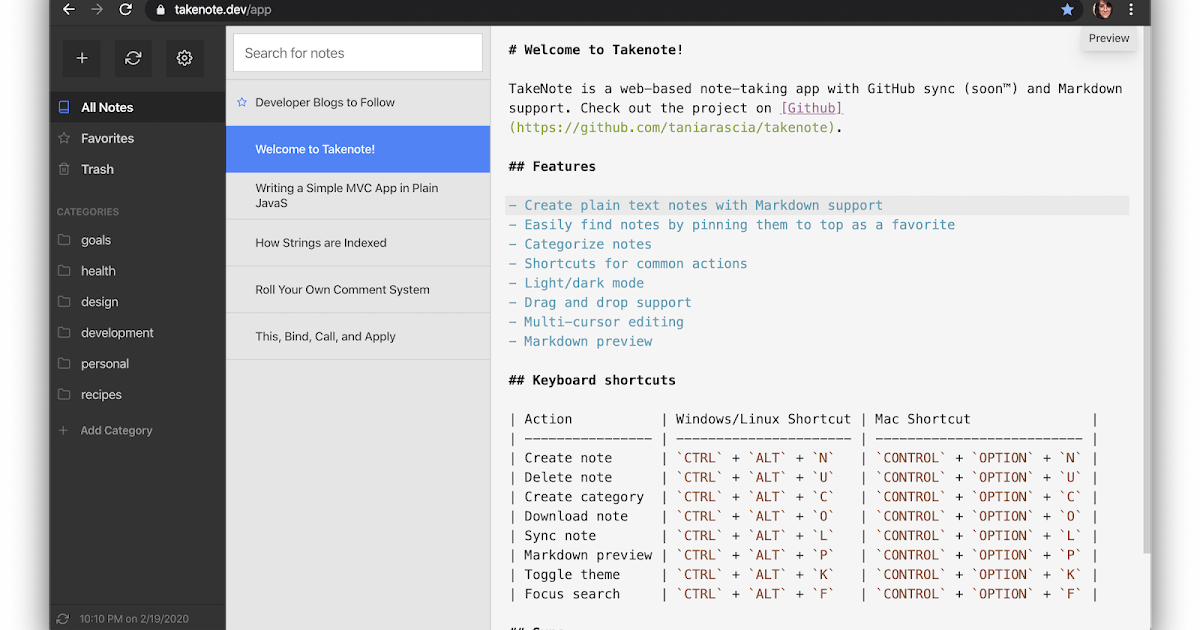
Task: Open the How Strings are Indexed note
Action: (x=321, y=243)
